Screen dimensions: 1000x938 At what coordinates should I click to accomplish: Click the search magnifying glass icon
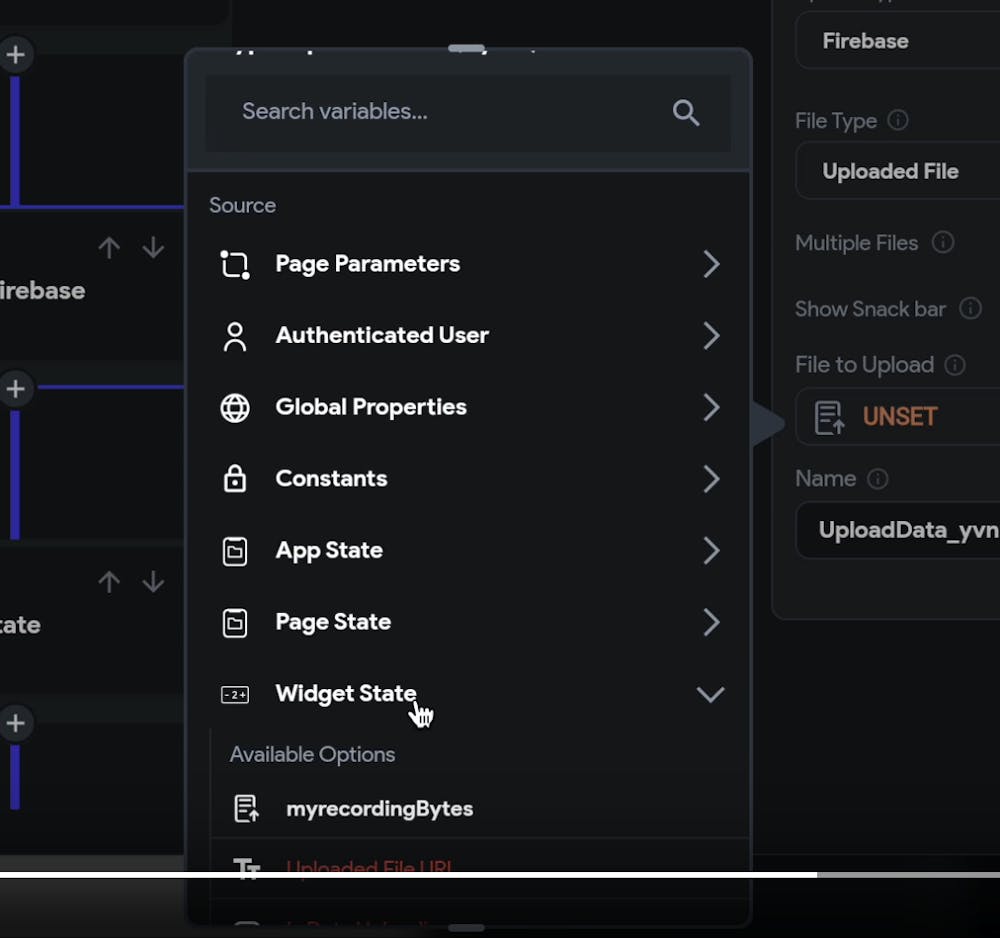click(x=687, y=112)
